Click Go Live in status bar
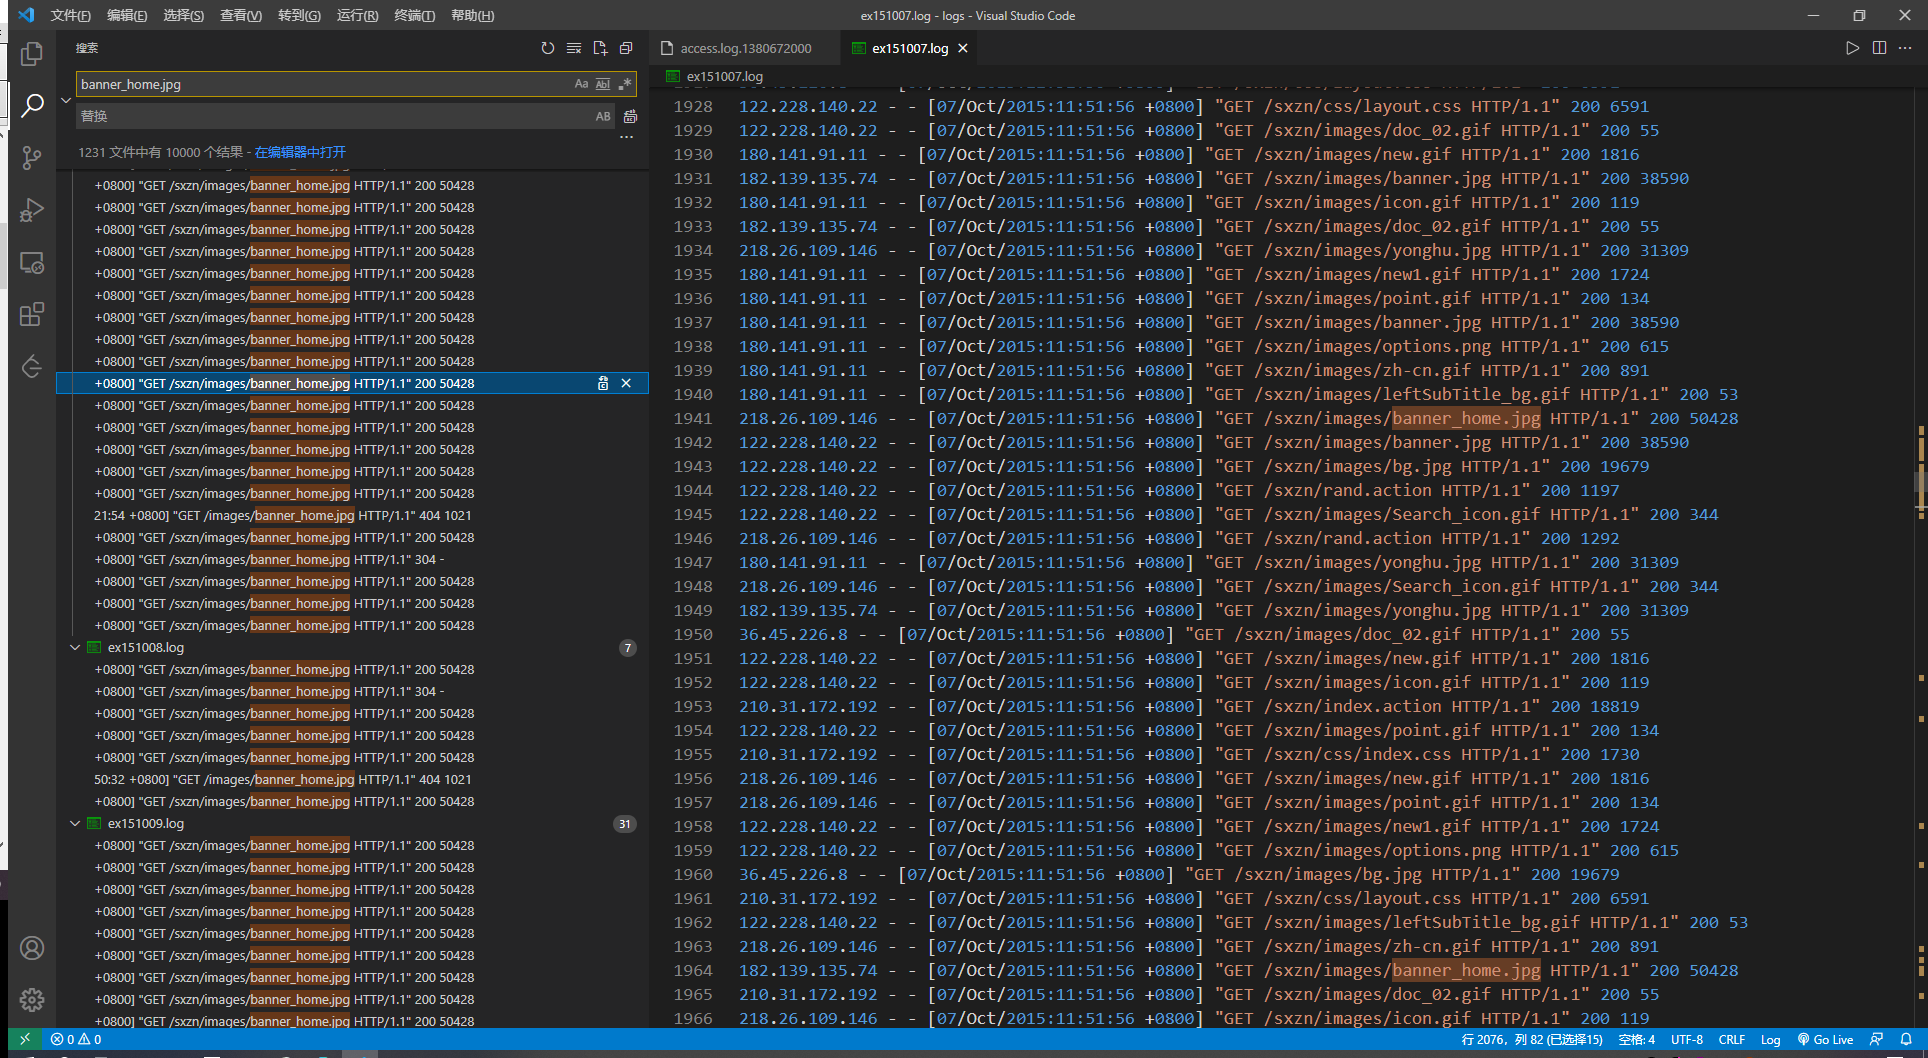This screenshot has height=1058, width=1928. click(1826, 1039)
